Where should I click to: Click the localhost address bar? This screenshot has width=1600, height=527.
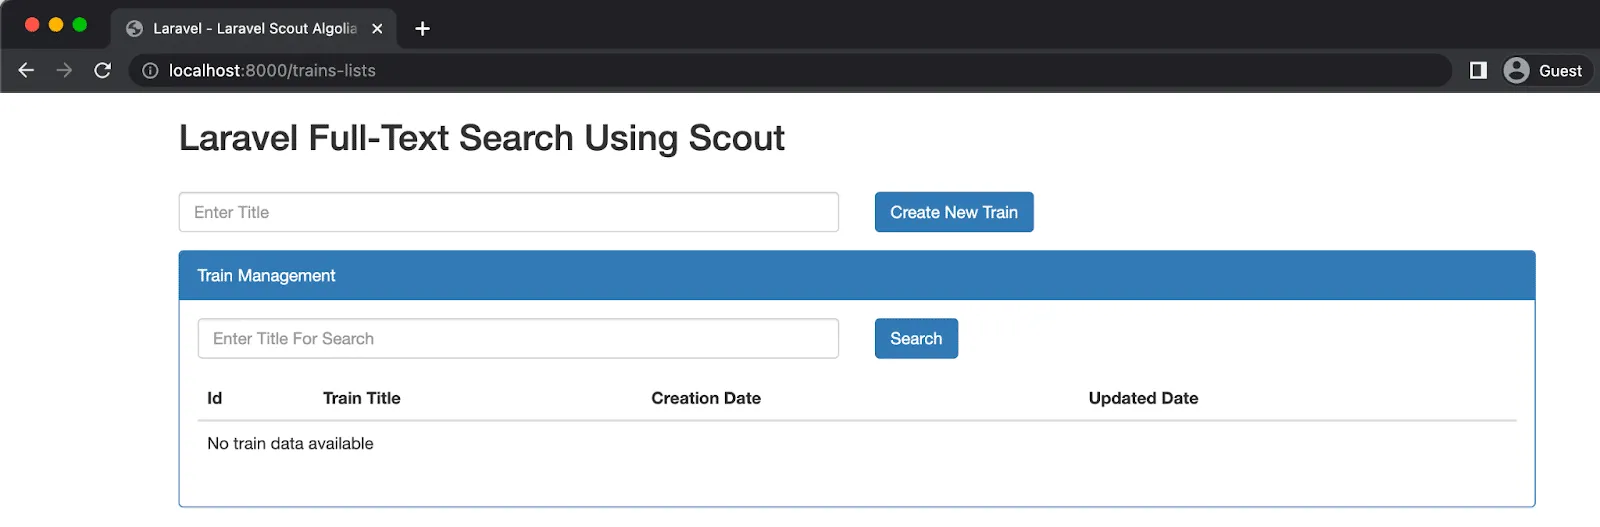click(x=700, y=70)
